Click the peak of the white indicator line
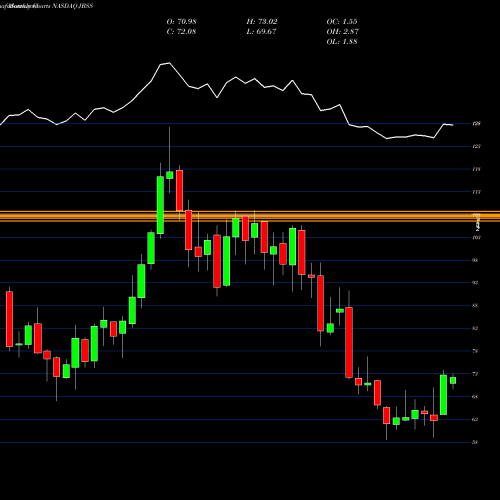 pyautogui.click(x=169, y=63)
